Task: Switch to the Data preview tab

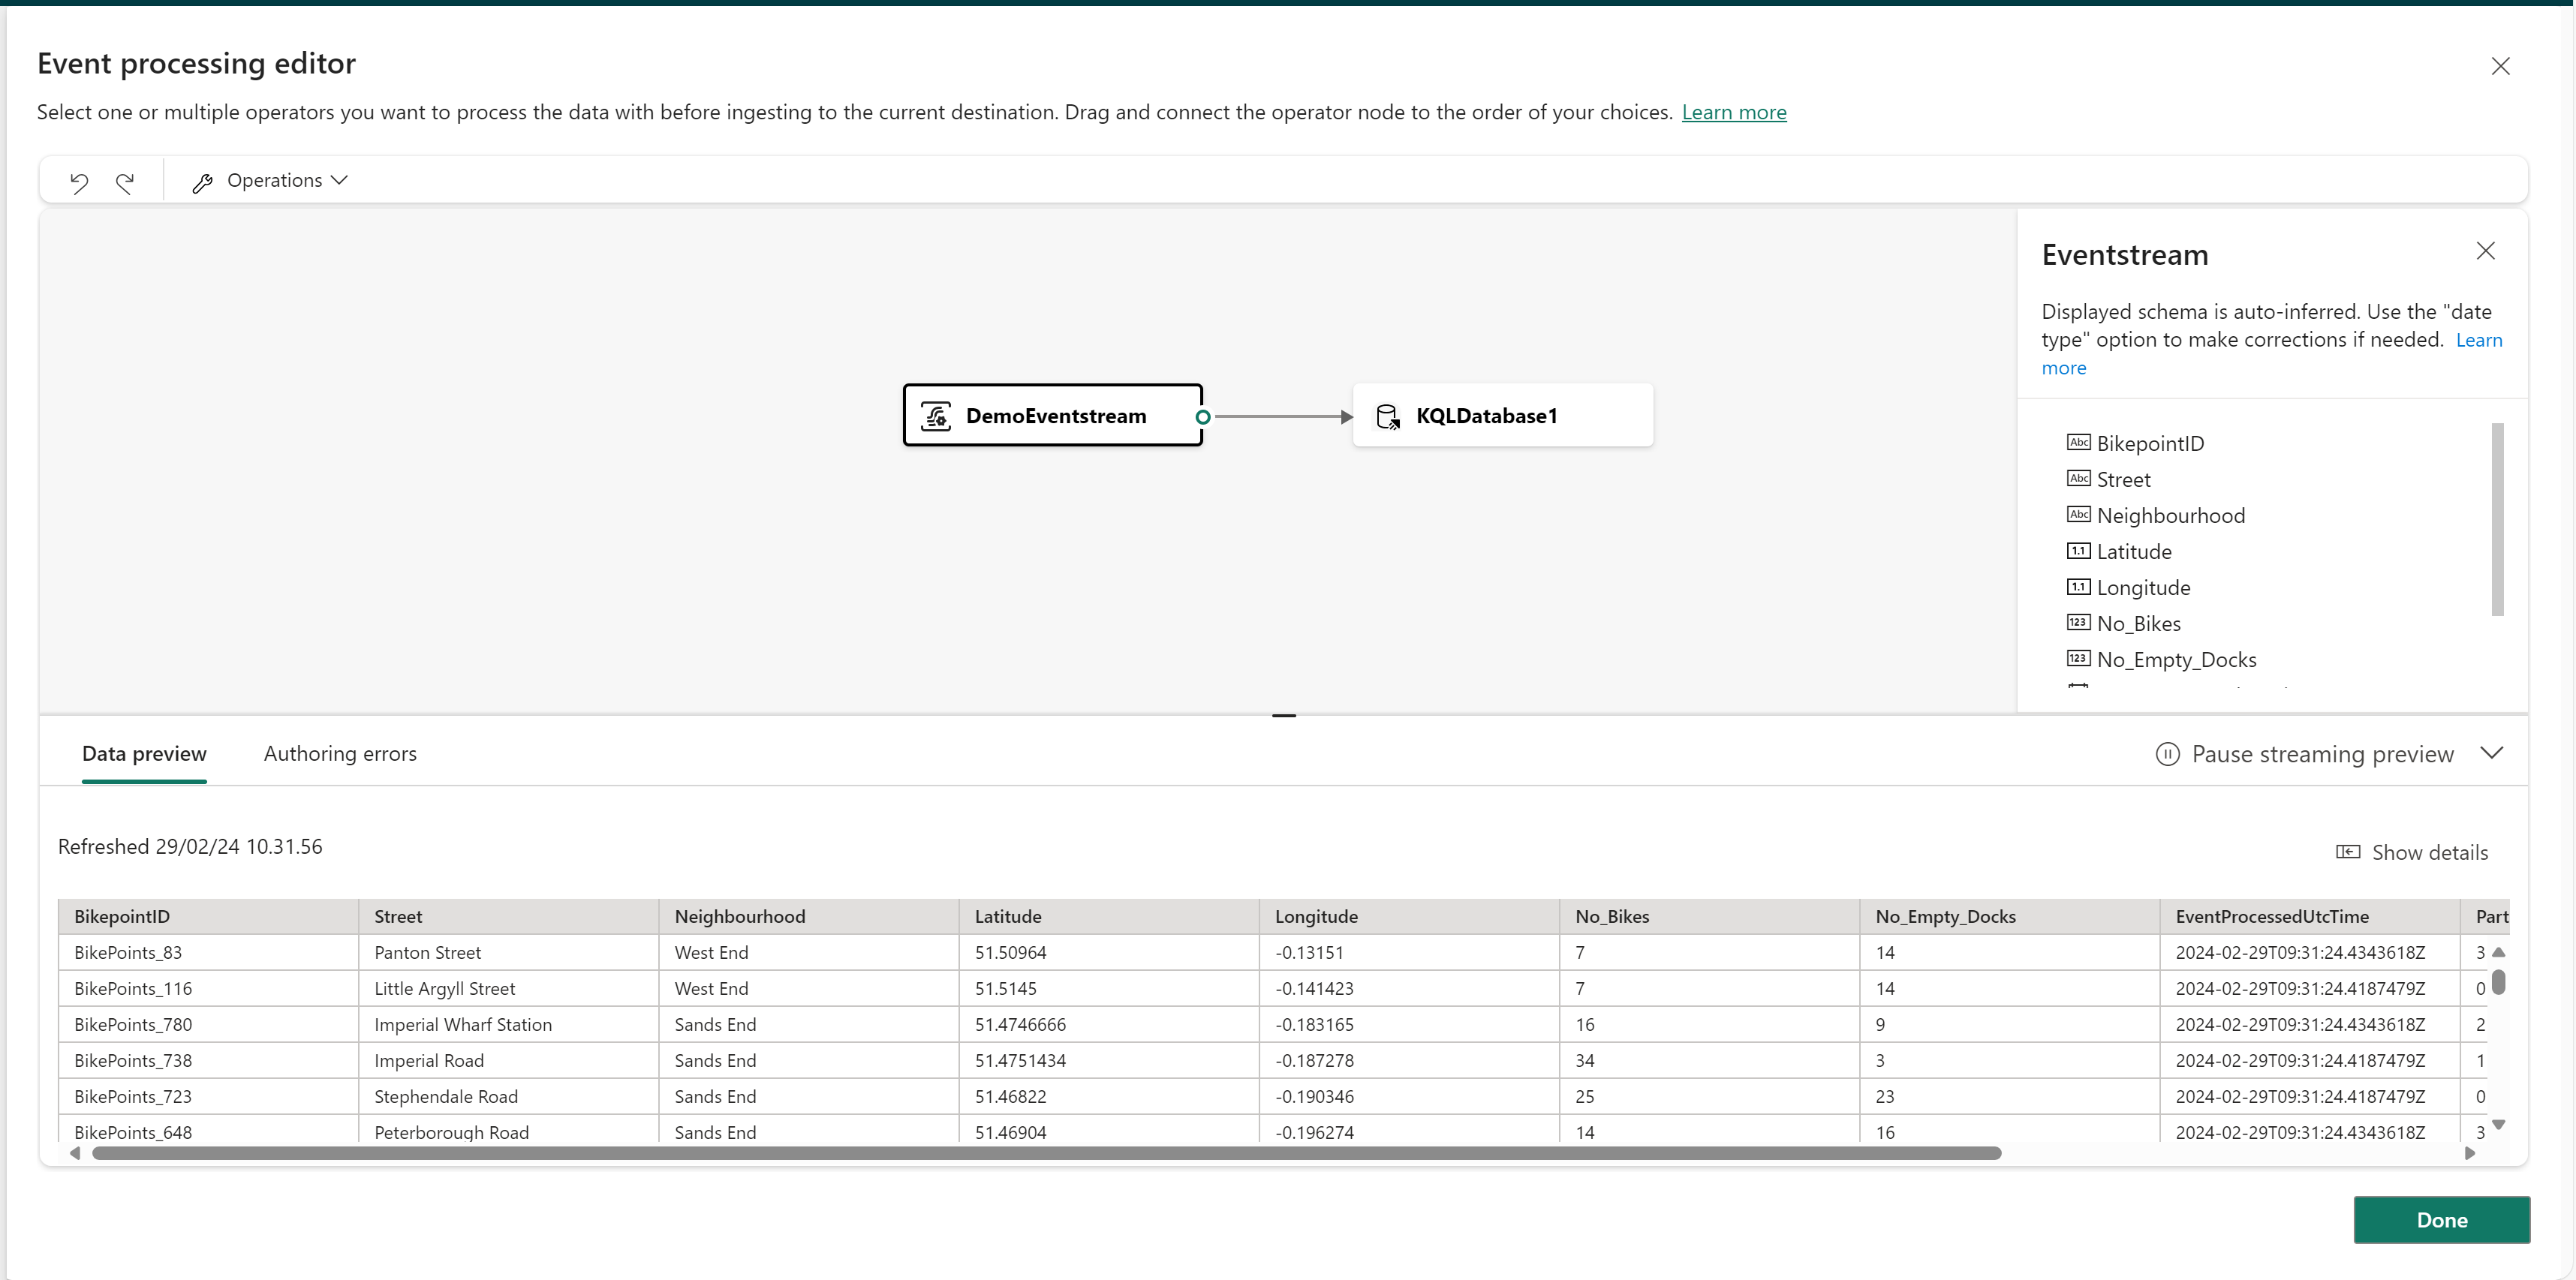Action: [x=144, y=754]
